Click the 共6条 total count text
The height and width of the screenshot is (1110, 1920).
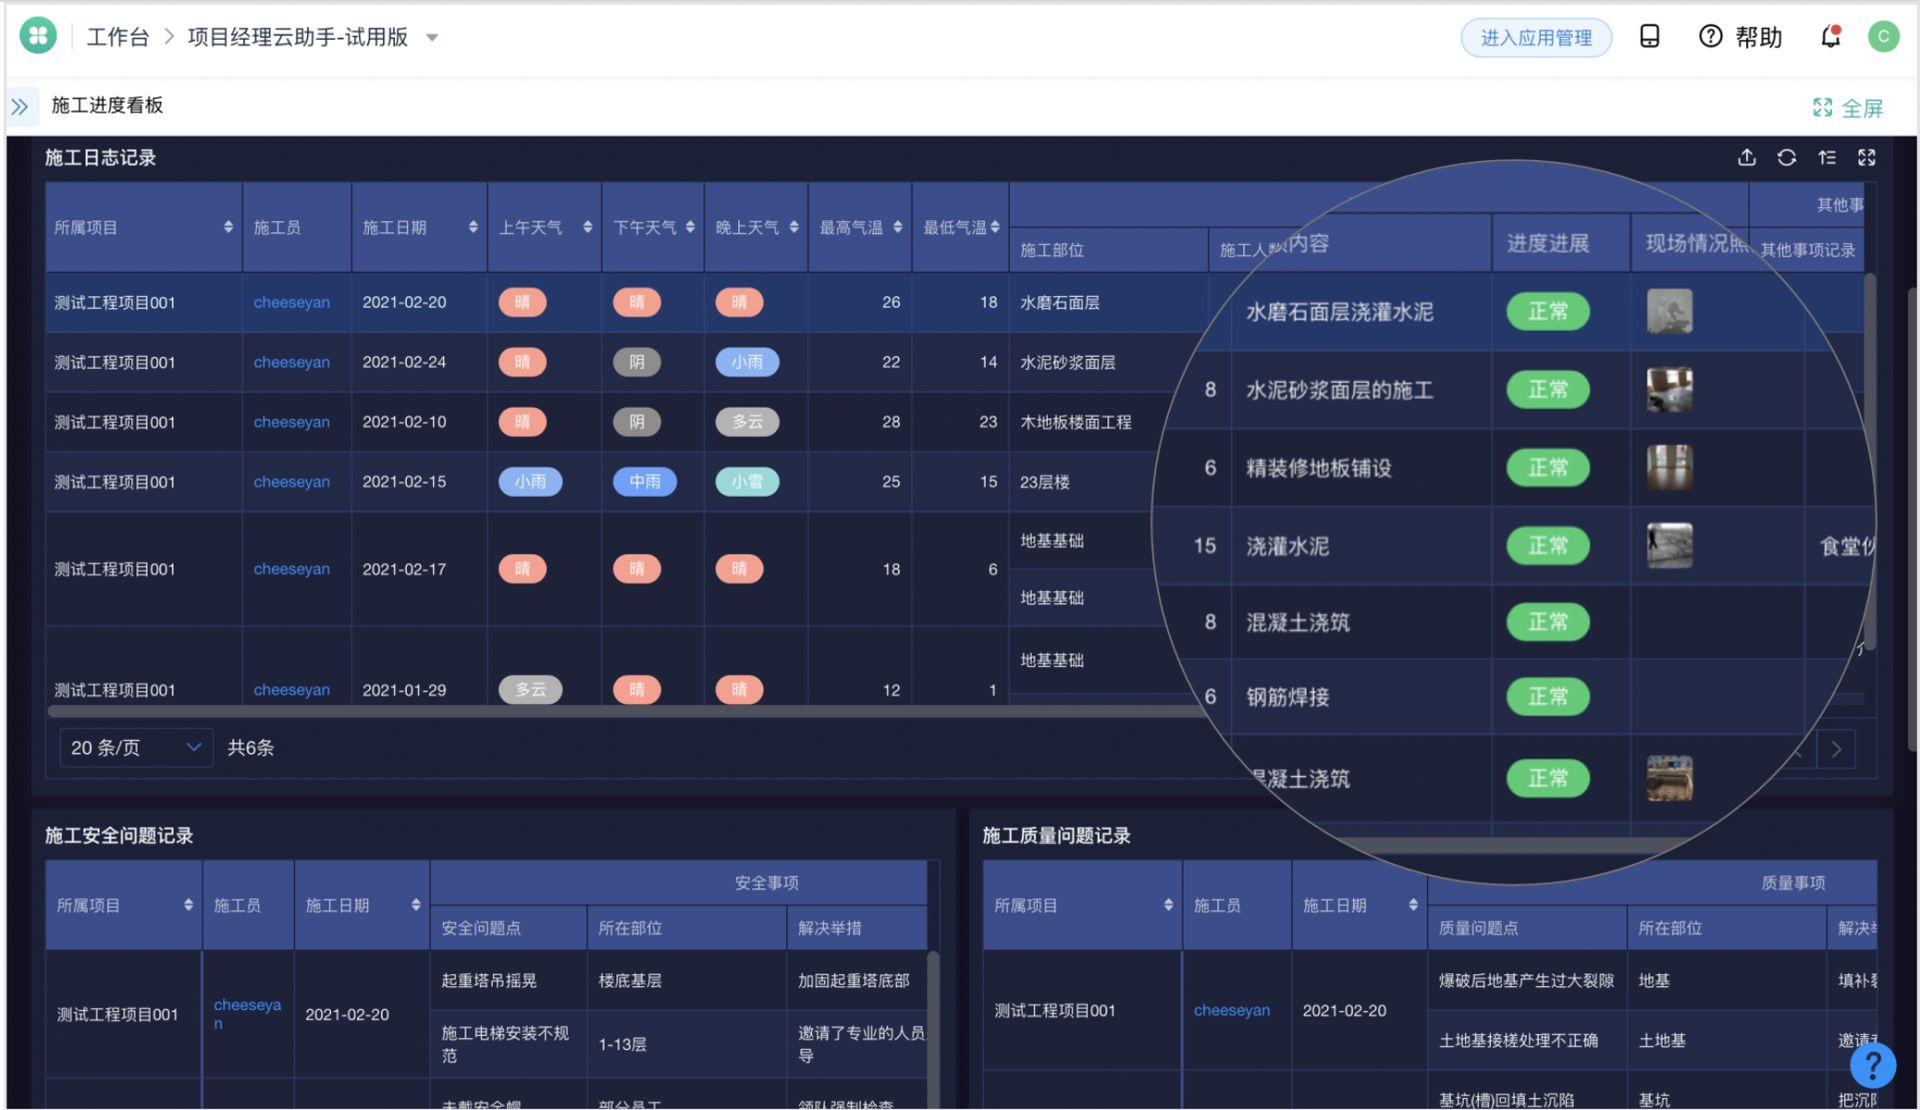(x=251, y=748)
